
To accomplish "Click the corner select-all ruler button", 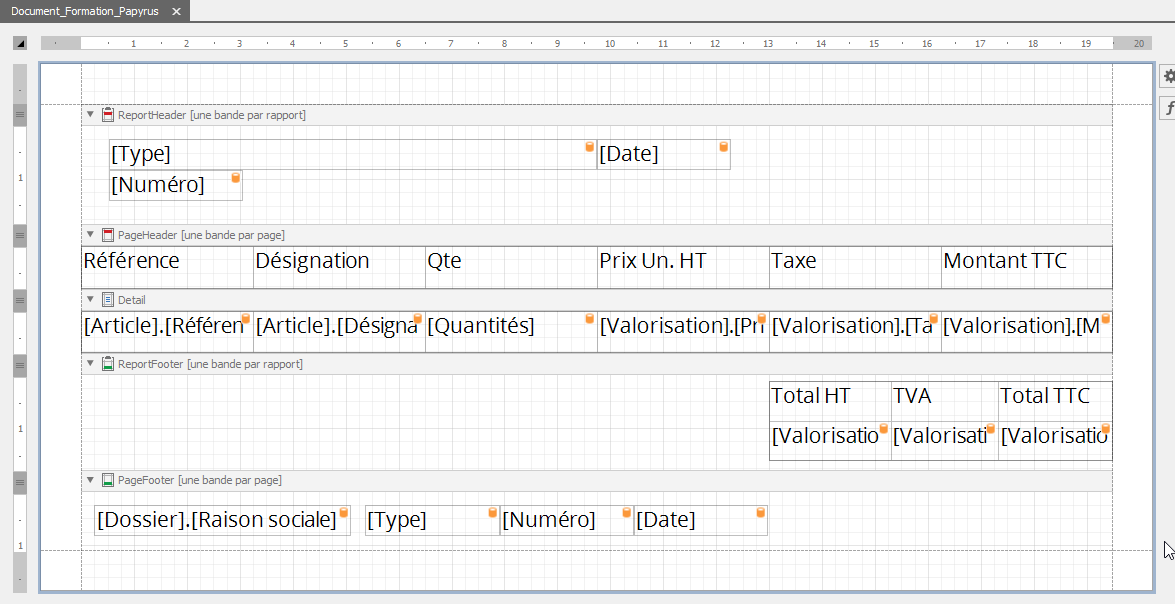I will pos(19,43).
